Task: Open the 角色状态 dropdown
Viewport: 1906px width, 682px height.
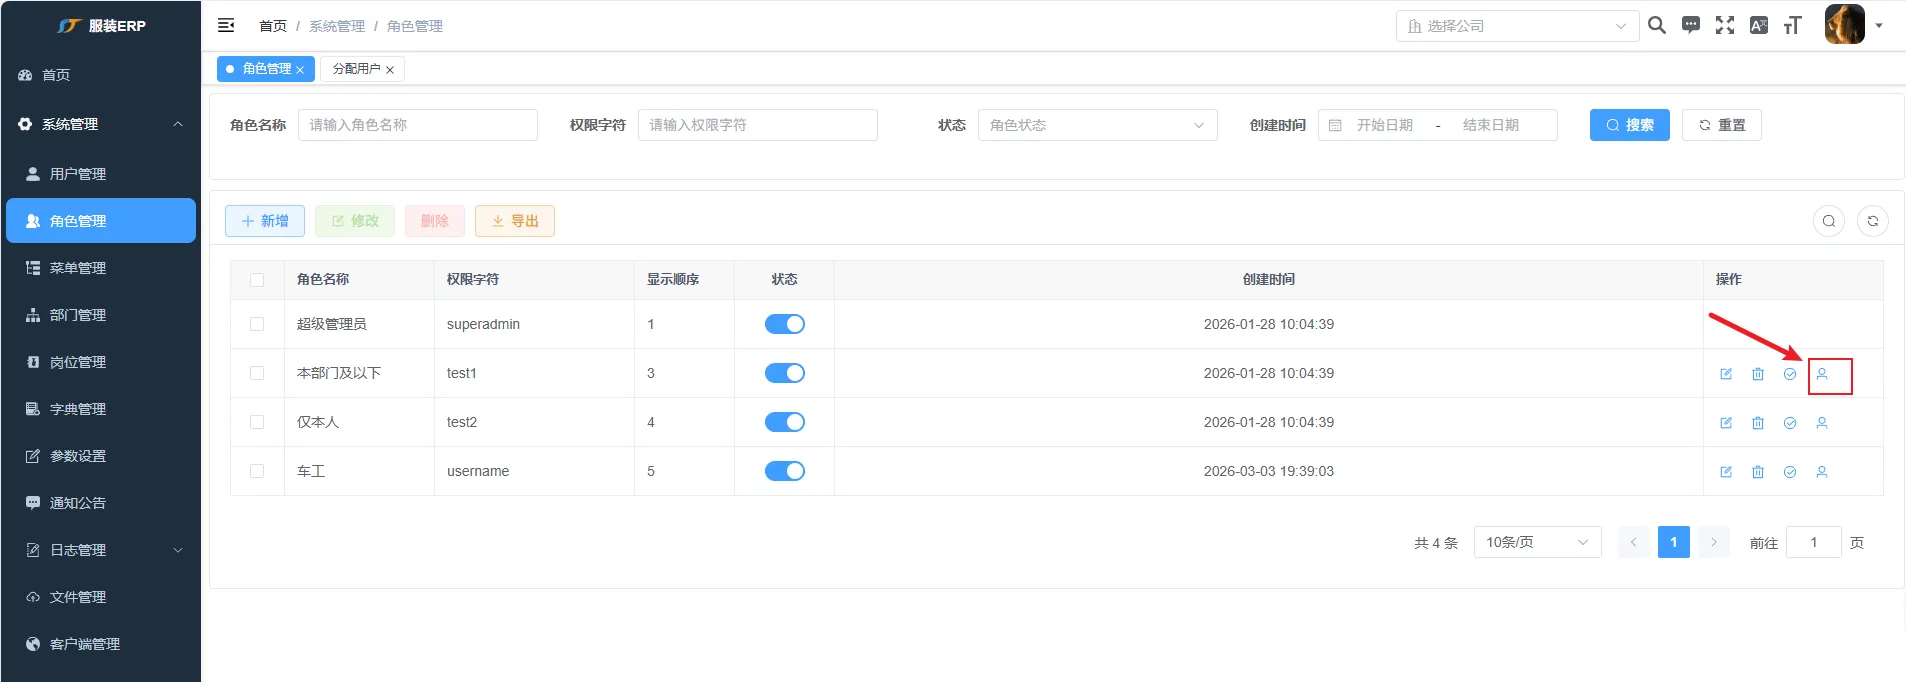Action: point(1096,125)
